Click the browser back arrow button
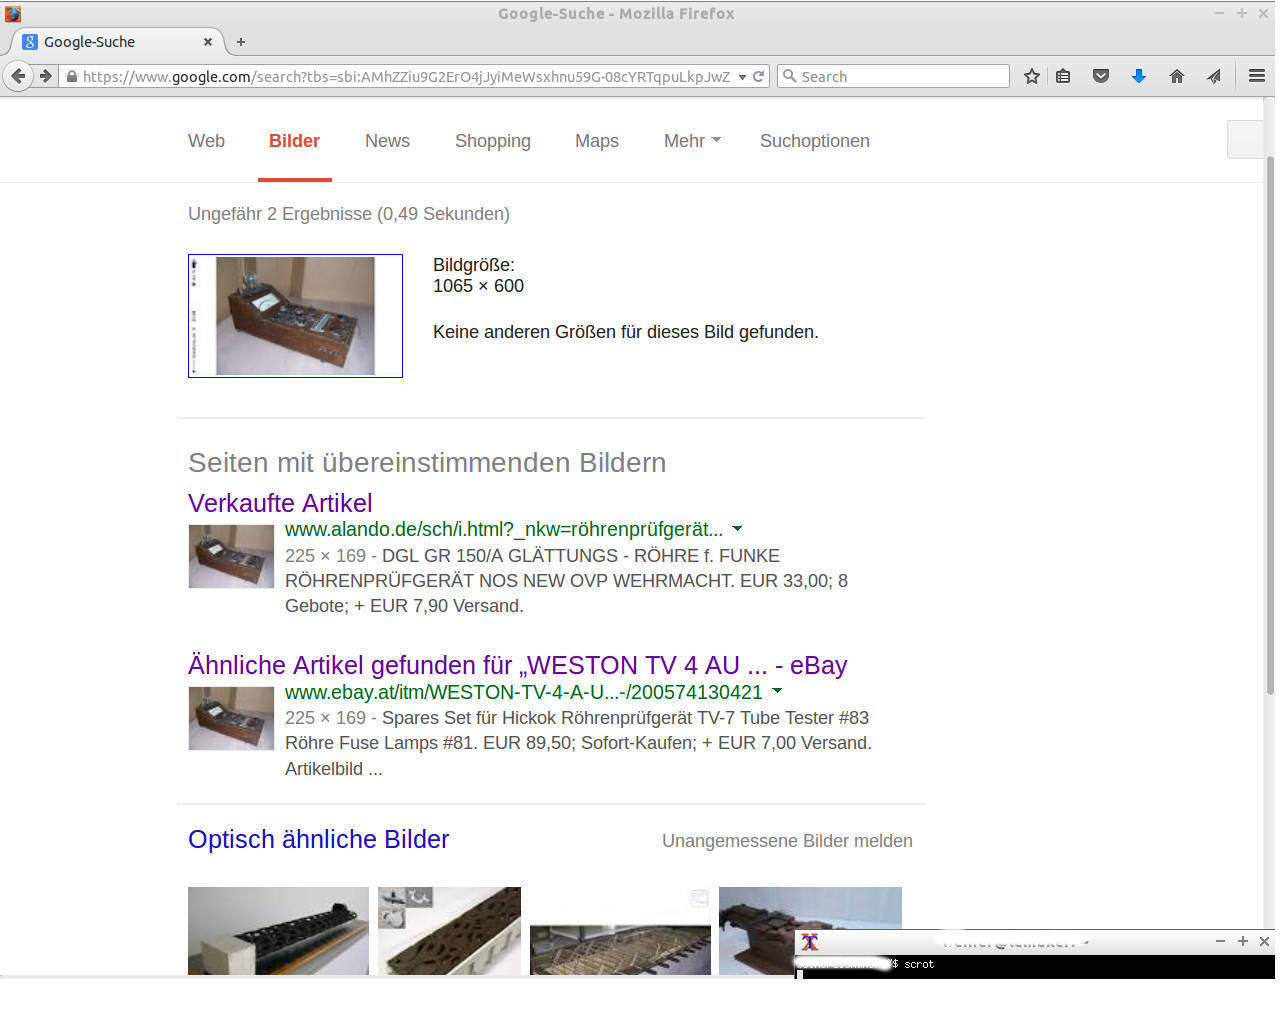 pyautogui.click(x=18, y=76)
